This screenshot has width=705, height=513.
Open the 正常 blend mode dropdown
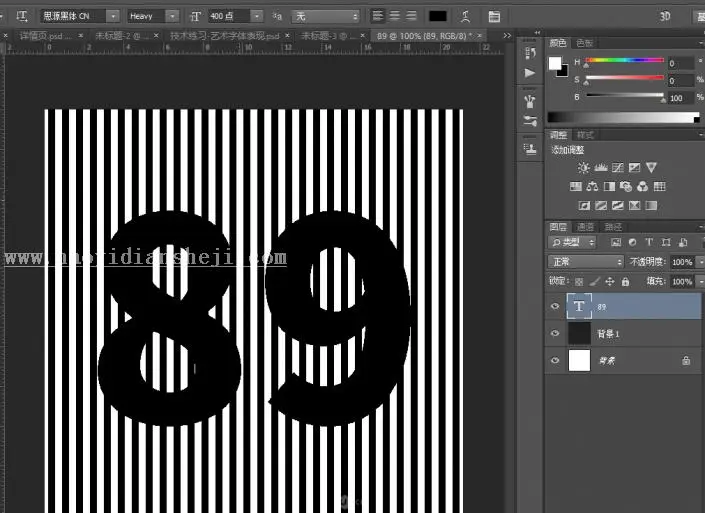coord(586,262)
